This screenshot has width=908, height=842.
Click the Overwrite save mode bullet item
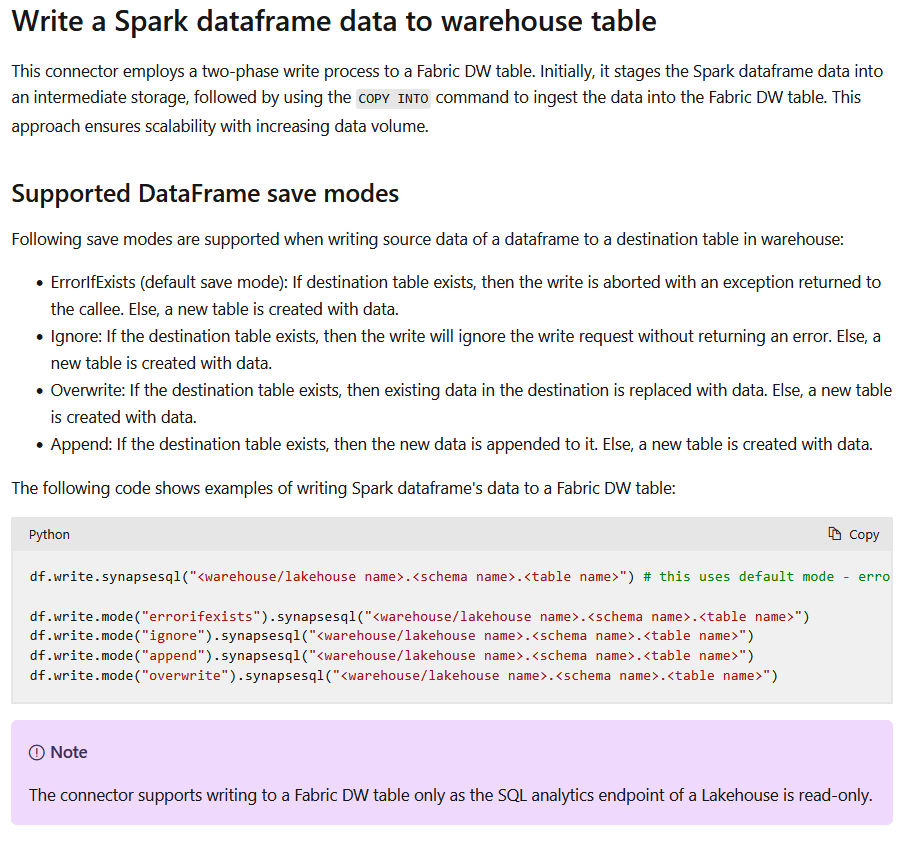point(470,403)
